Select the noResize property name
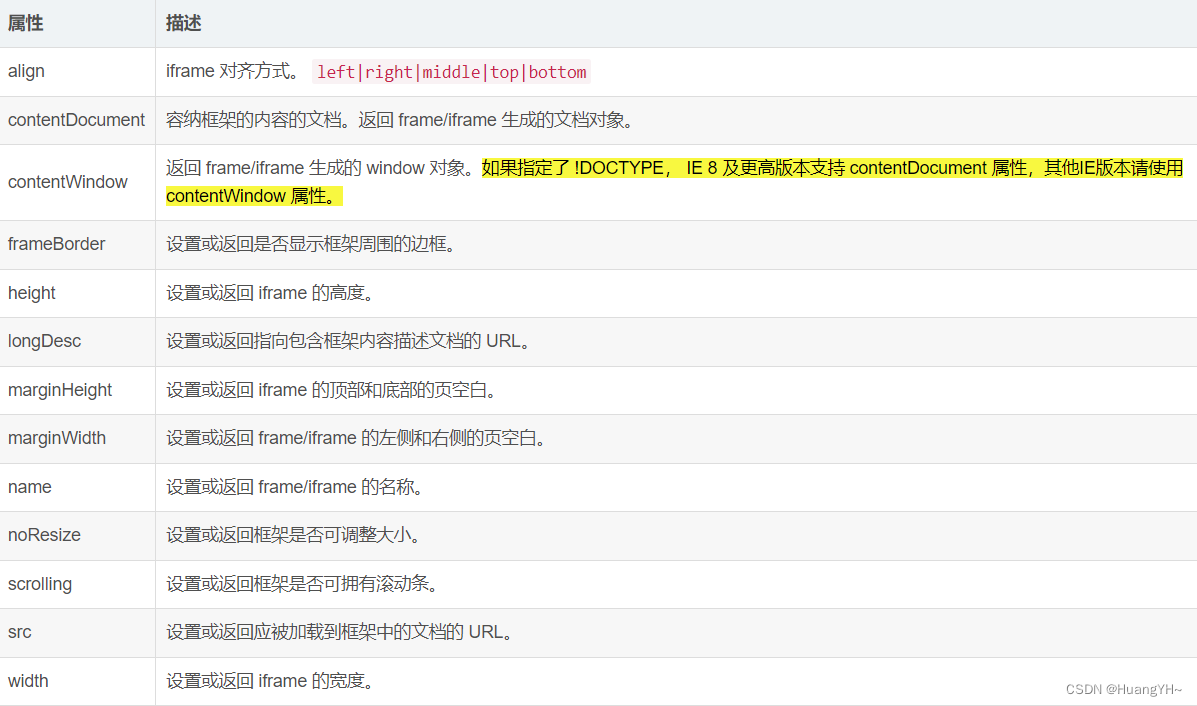This screenshot has height=706, width=1197. (44, 535)
